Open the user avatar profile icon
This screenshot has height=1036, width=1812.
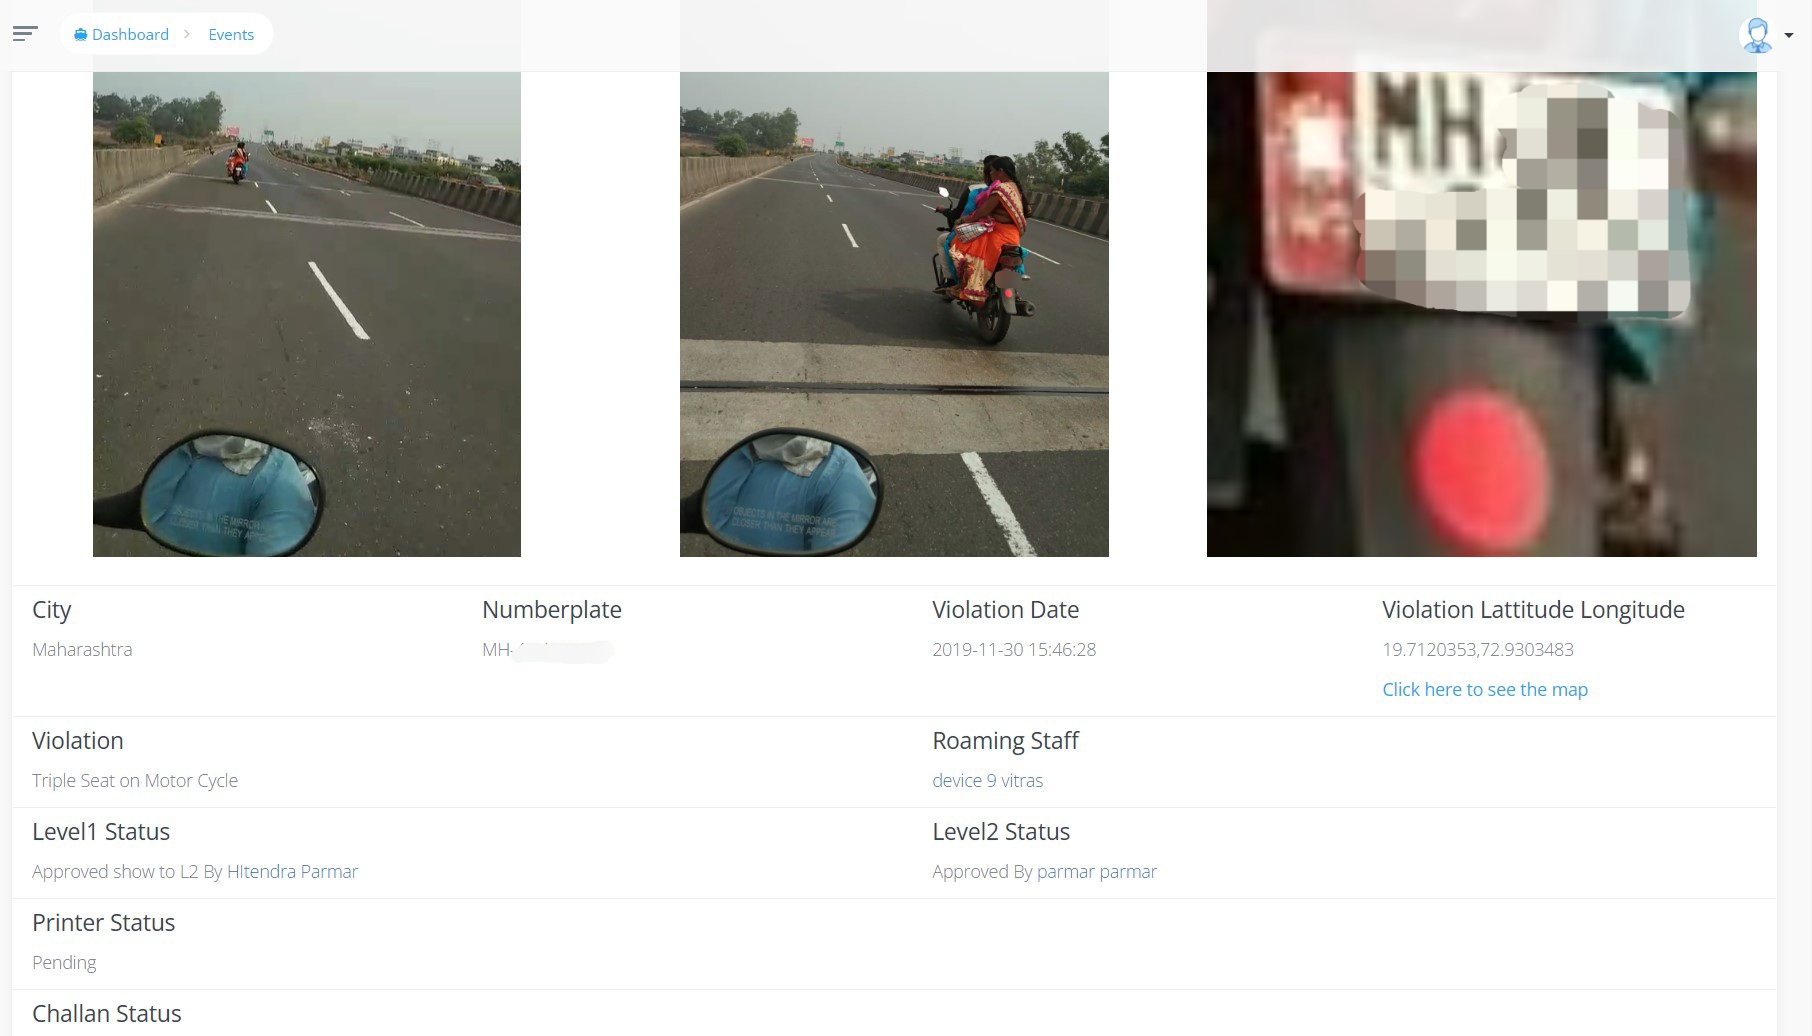pyautogui.click(x=1756, y=35)
